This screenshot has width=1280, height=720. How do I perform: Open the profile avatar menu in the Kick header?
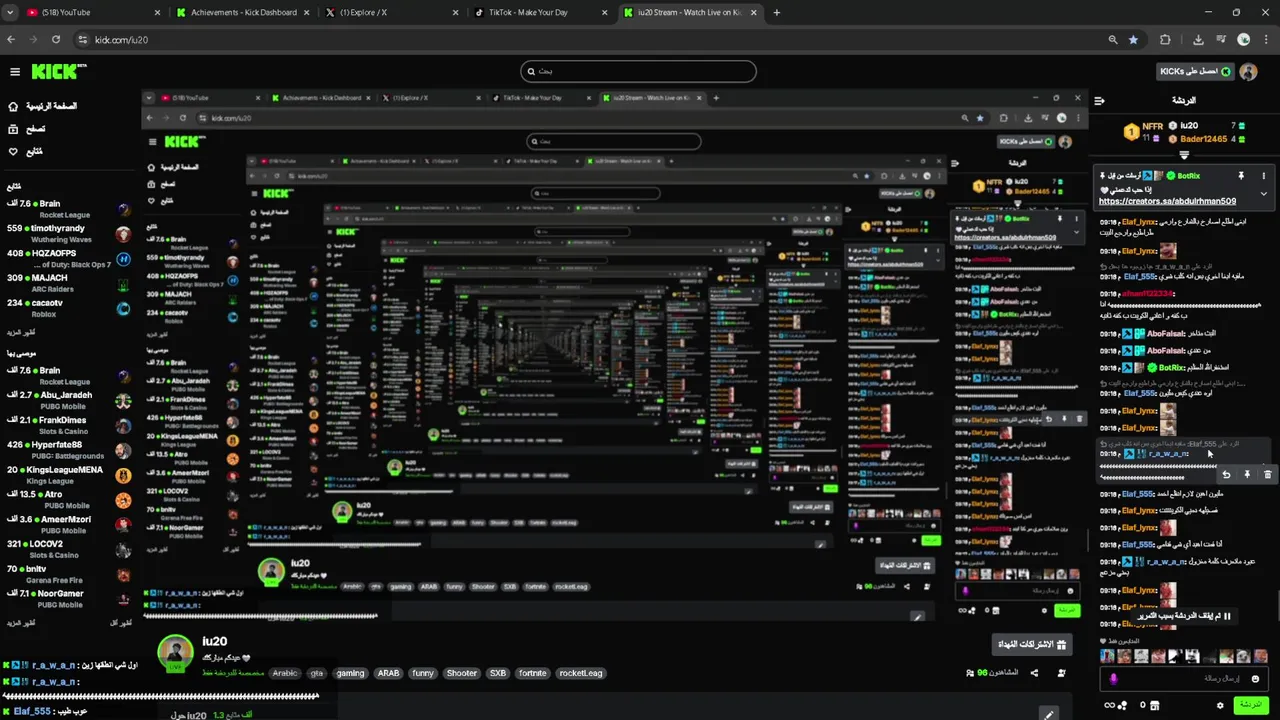(1248, 72)
